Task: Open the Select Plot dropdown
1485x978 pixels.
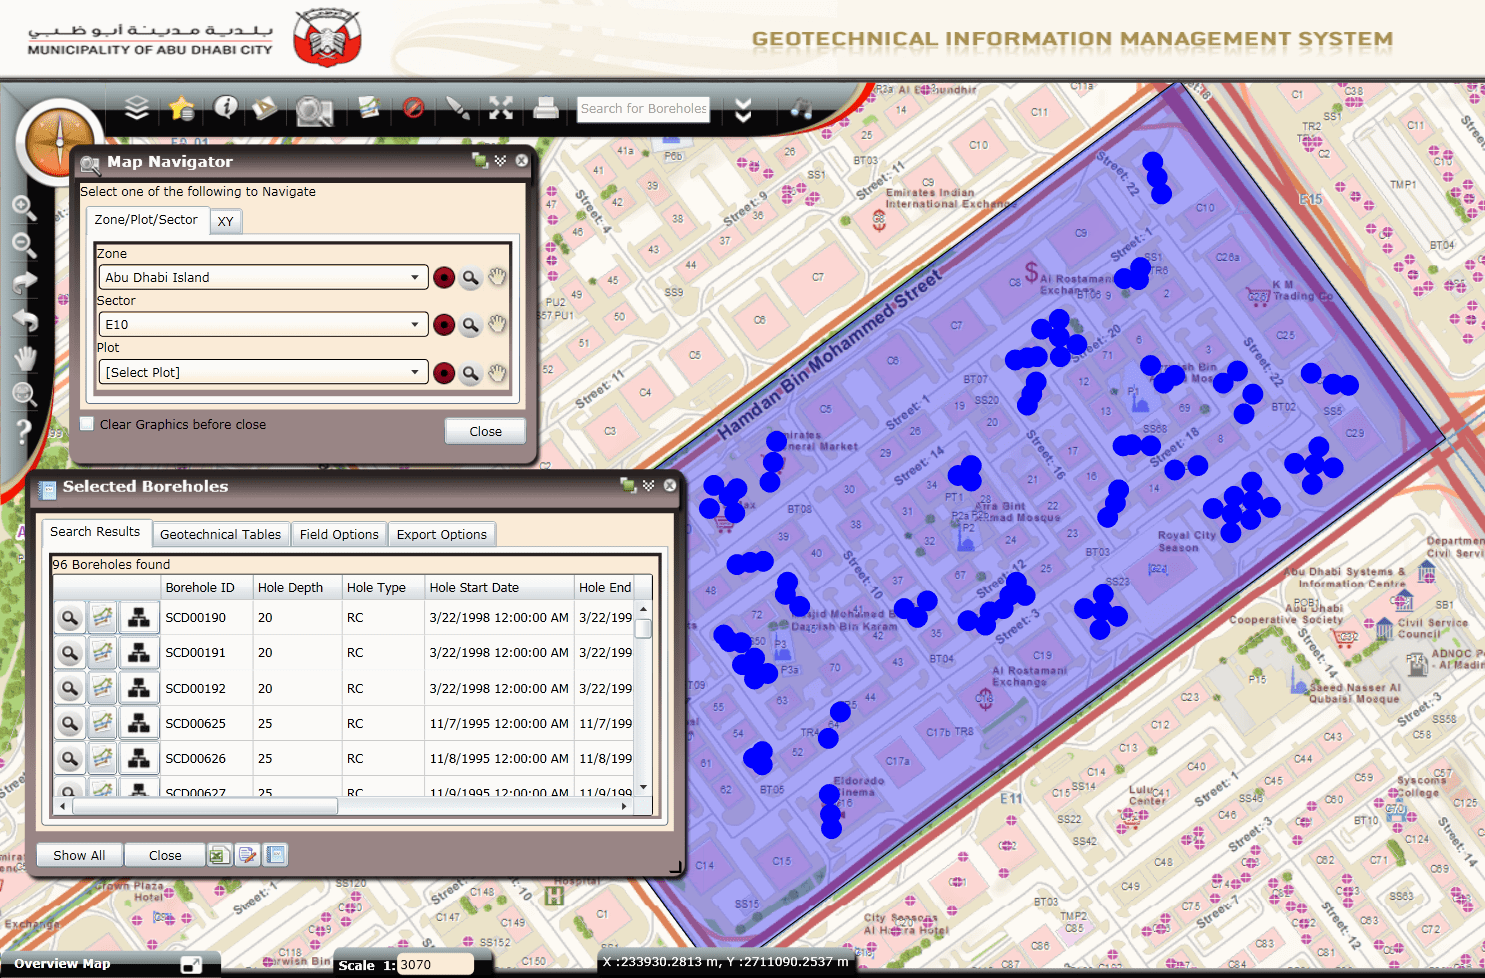Action: [x=414, y=372]
